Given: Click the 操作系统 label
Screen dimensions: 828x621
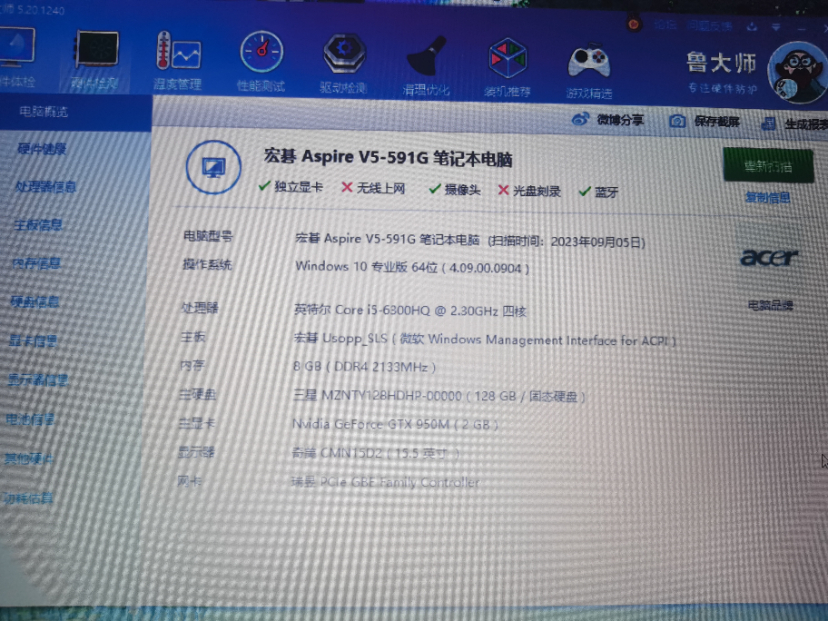Looking at the screenshot, I should [x=207, y=264].
